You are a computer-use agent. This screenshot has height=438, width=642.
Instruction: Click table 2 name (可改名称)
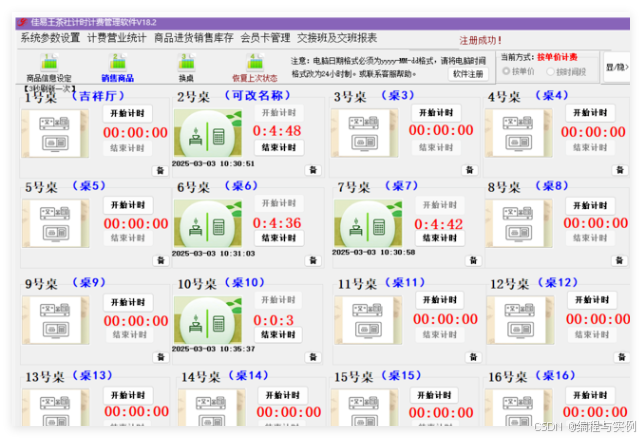(x=258, y=95)
